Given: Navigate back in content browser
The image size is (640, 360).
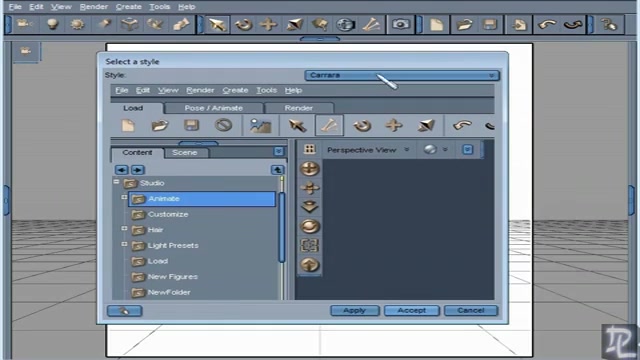Looking at the screenshot, I should click(x=122, y=170).
